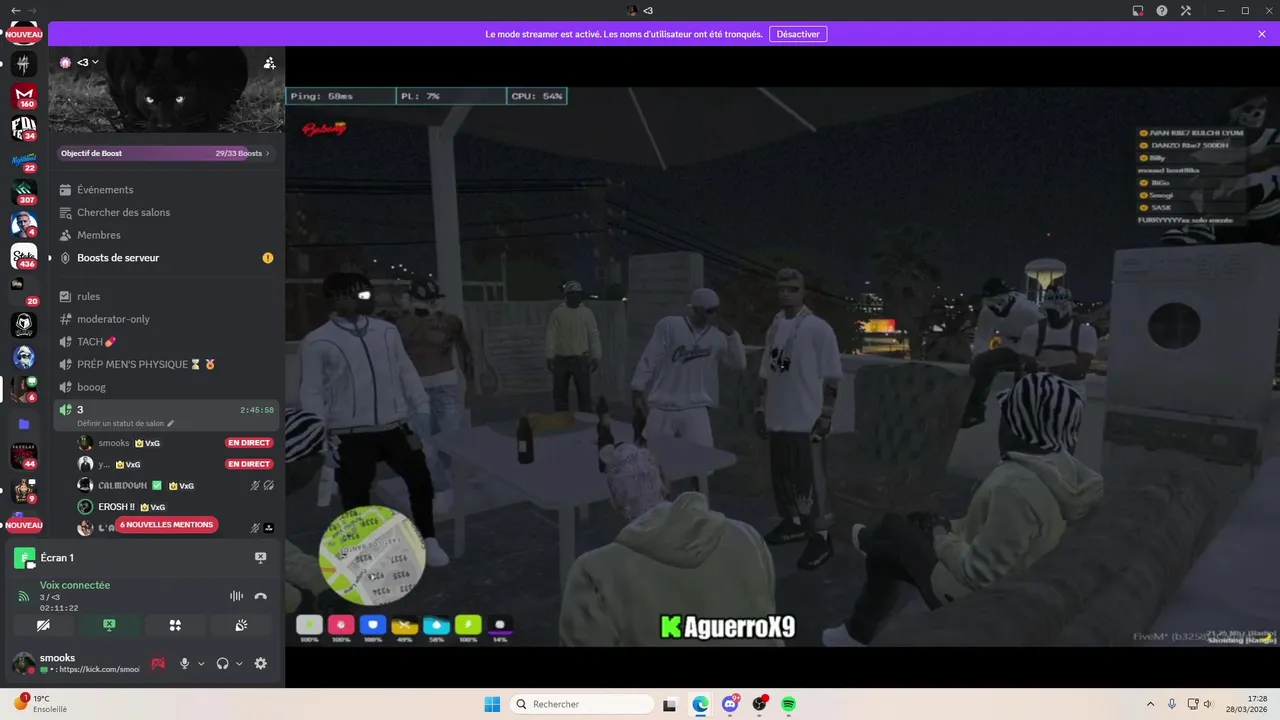Click the connection quality signal icon
Image resolution: width=1280 pixels, height=720 pixels.
pos(24,596)
